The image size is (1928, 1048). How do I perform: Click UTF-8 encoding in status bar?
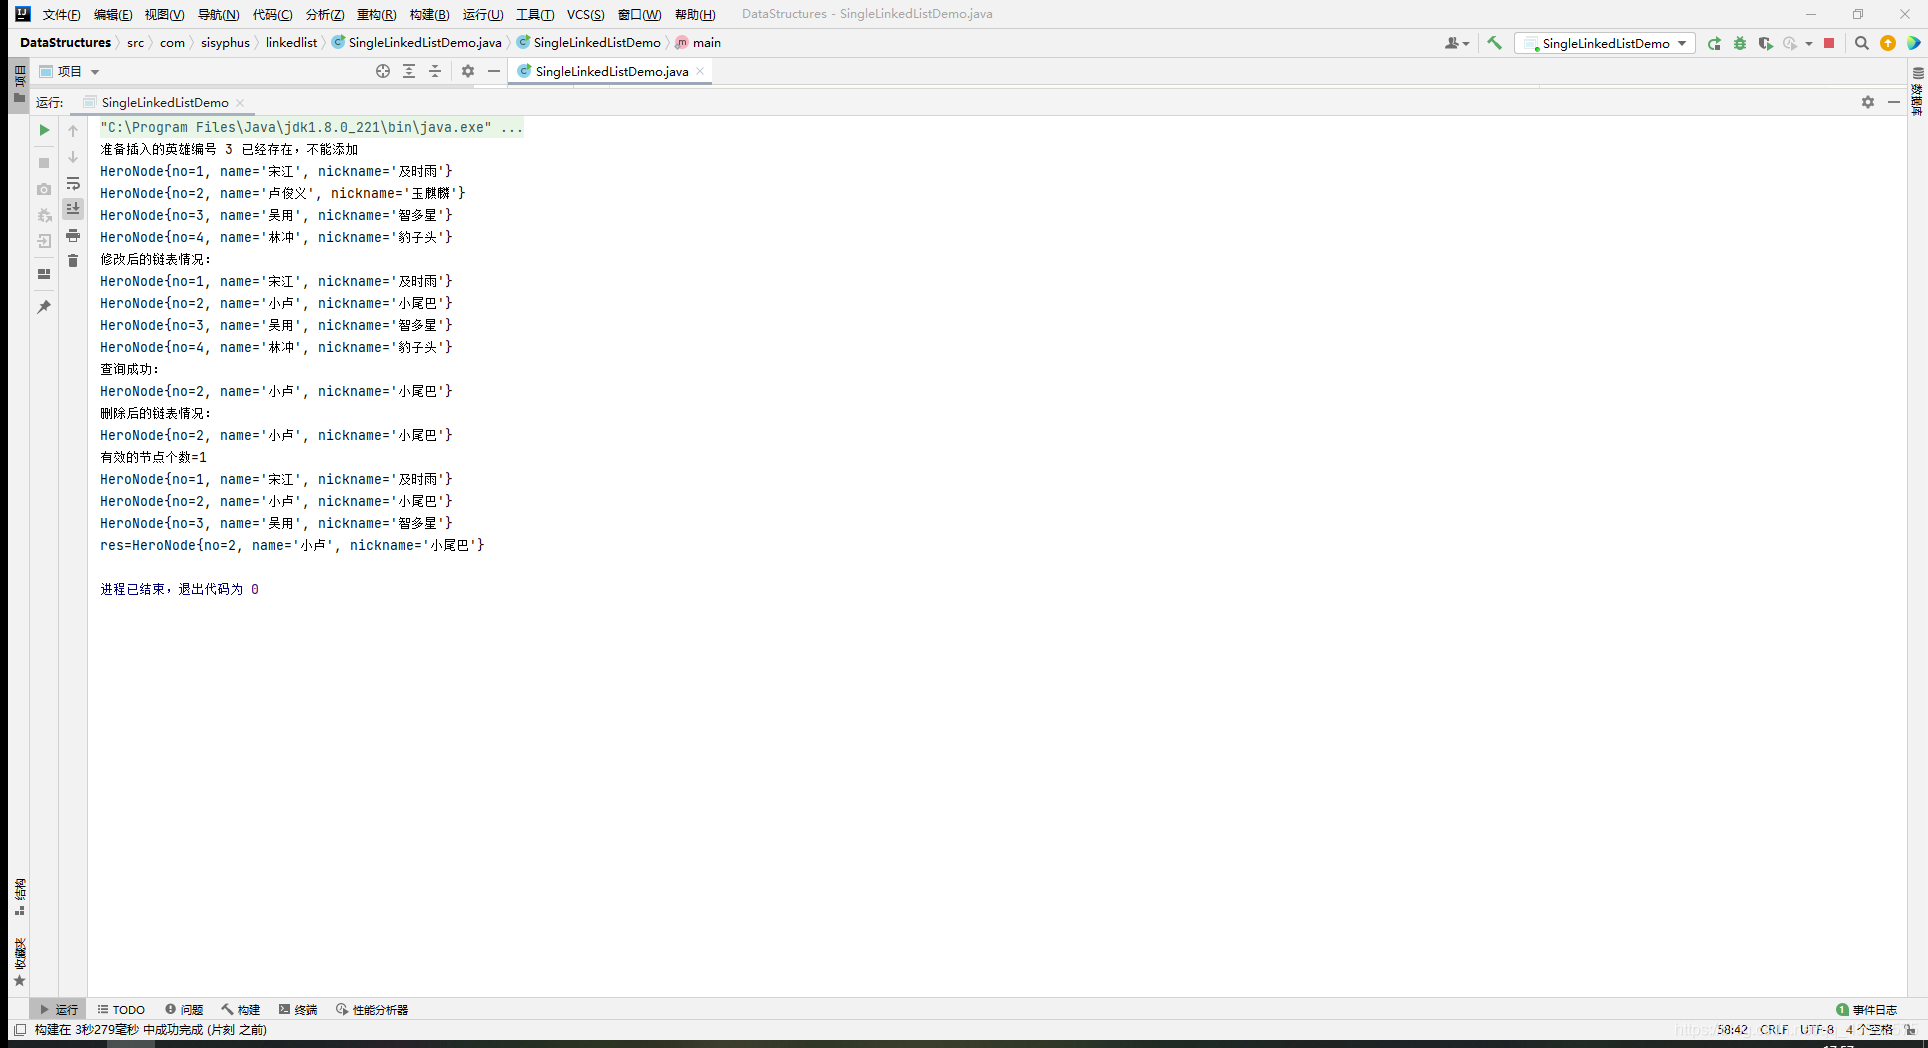pos(1817,1029)
